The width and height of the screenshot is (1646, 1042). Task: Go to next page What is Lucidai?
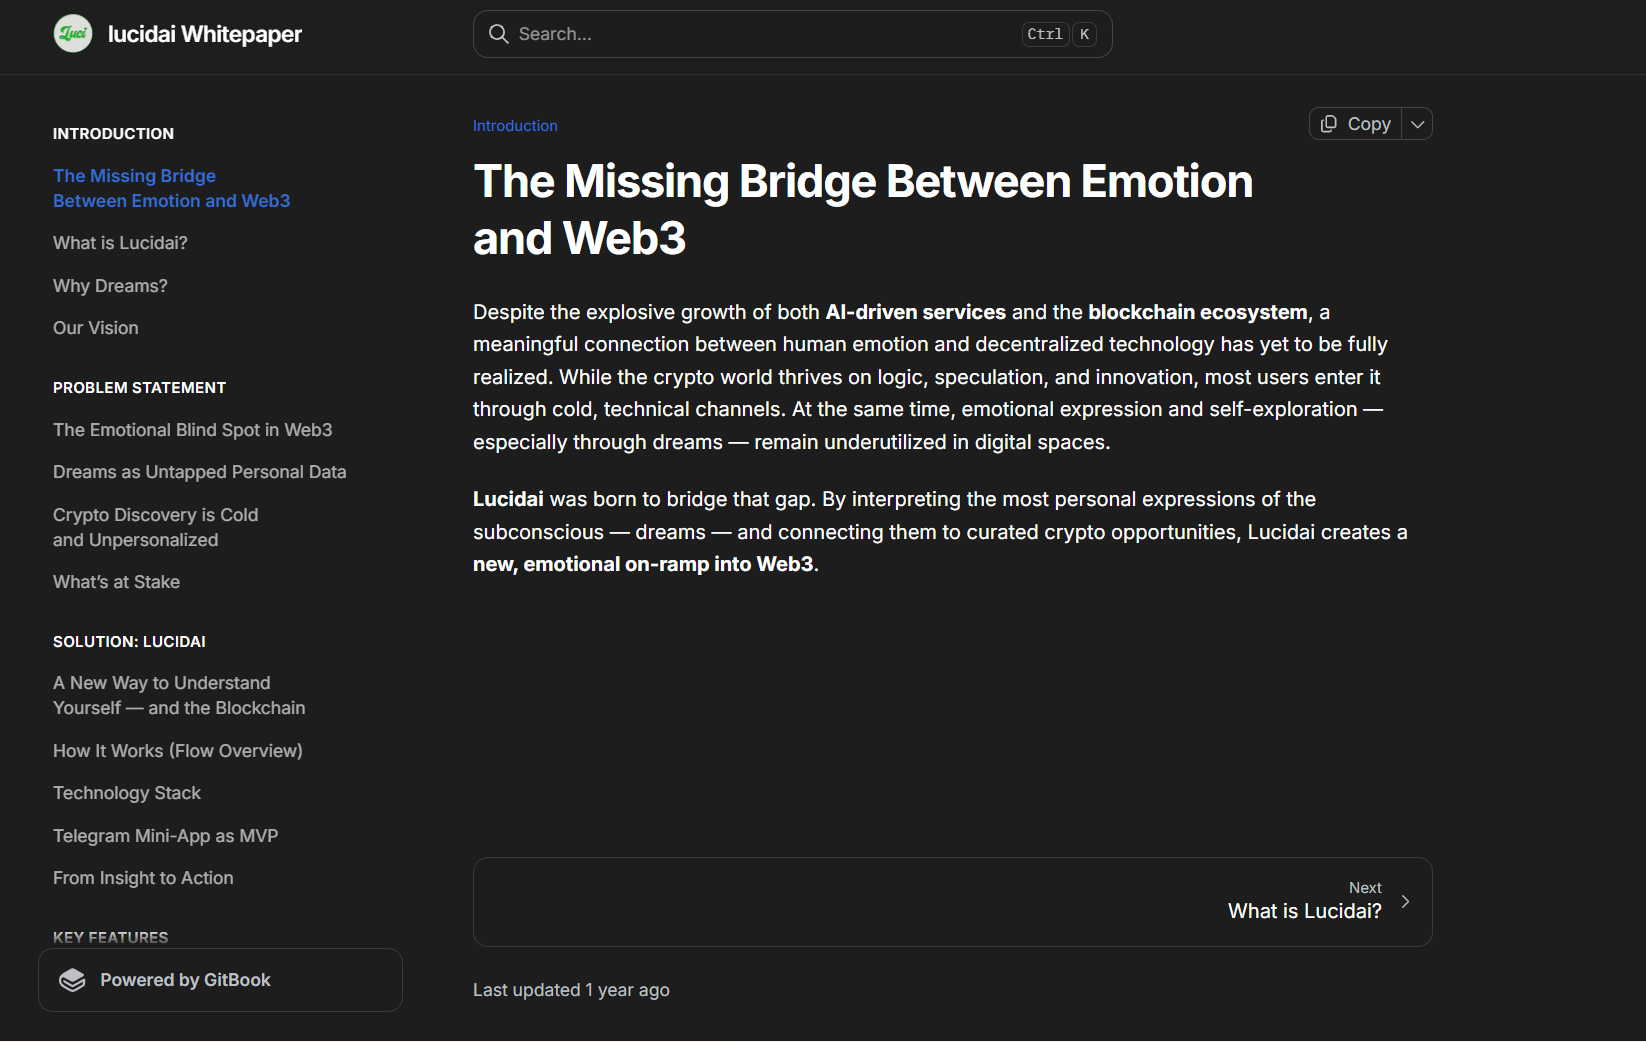pos(952,902)
